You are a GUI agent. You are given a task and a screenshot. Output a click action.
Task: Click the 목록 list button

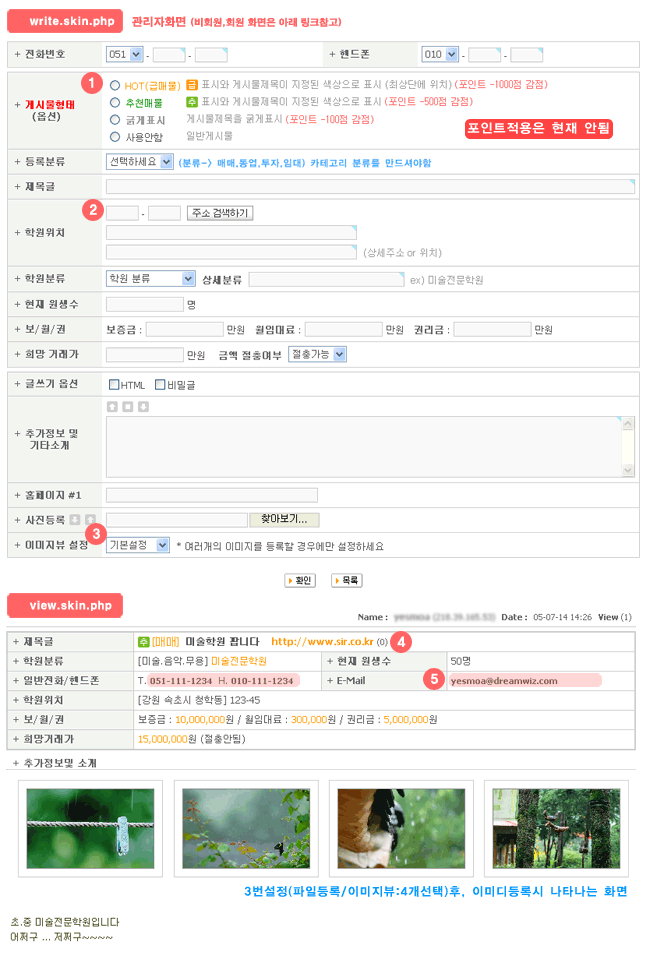coord(346,580)
